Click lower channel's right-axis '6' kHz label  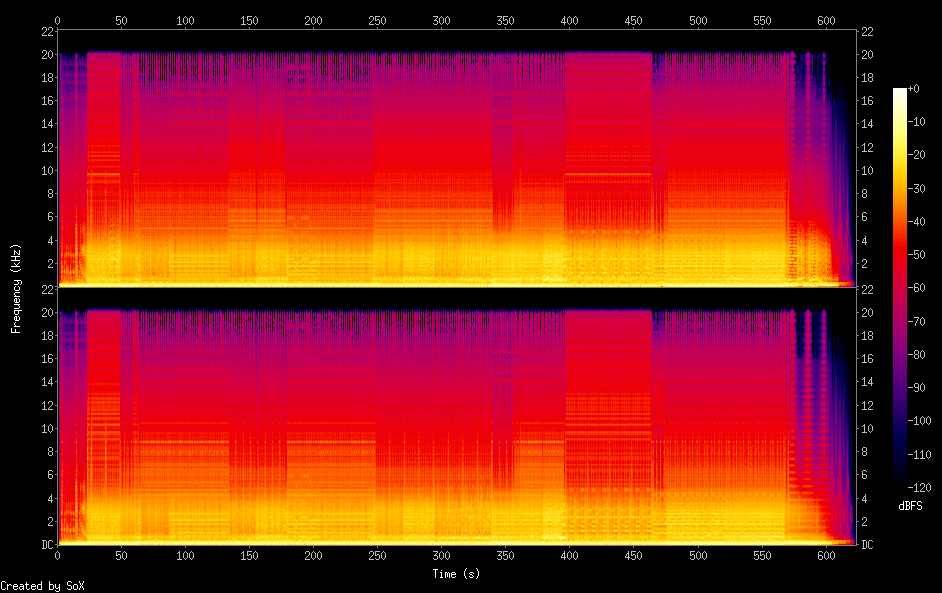pos(865,475)
